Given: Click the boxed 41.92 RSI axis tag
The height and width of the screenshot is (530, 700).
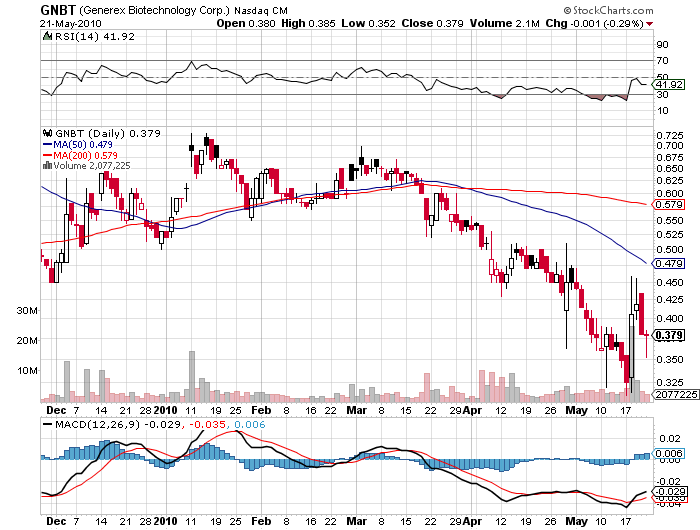Looking at the screenshot, I should pyautogui.click(x=668, y=84).
